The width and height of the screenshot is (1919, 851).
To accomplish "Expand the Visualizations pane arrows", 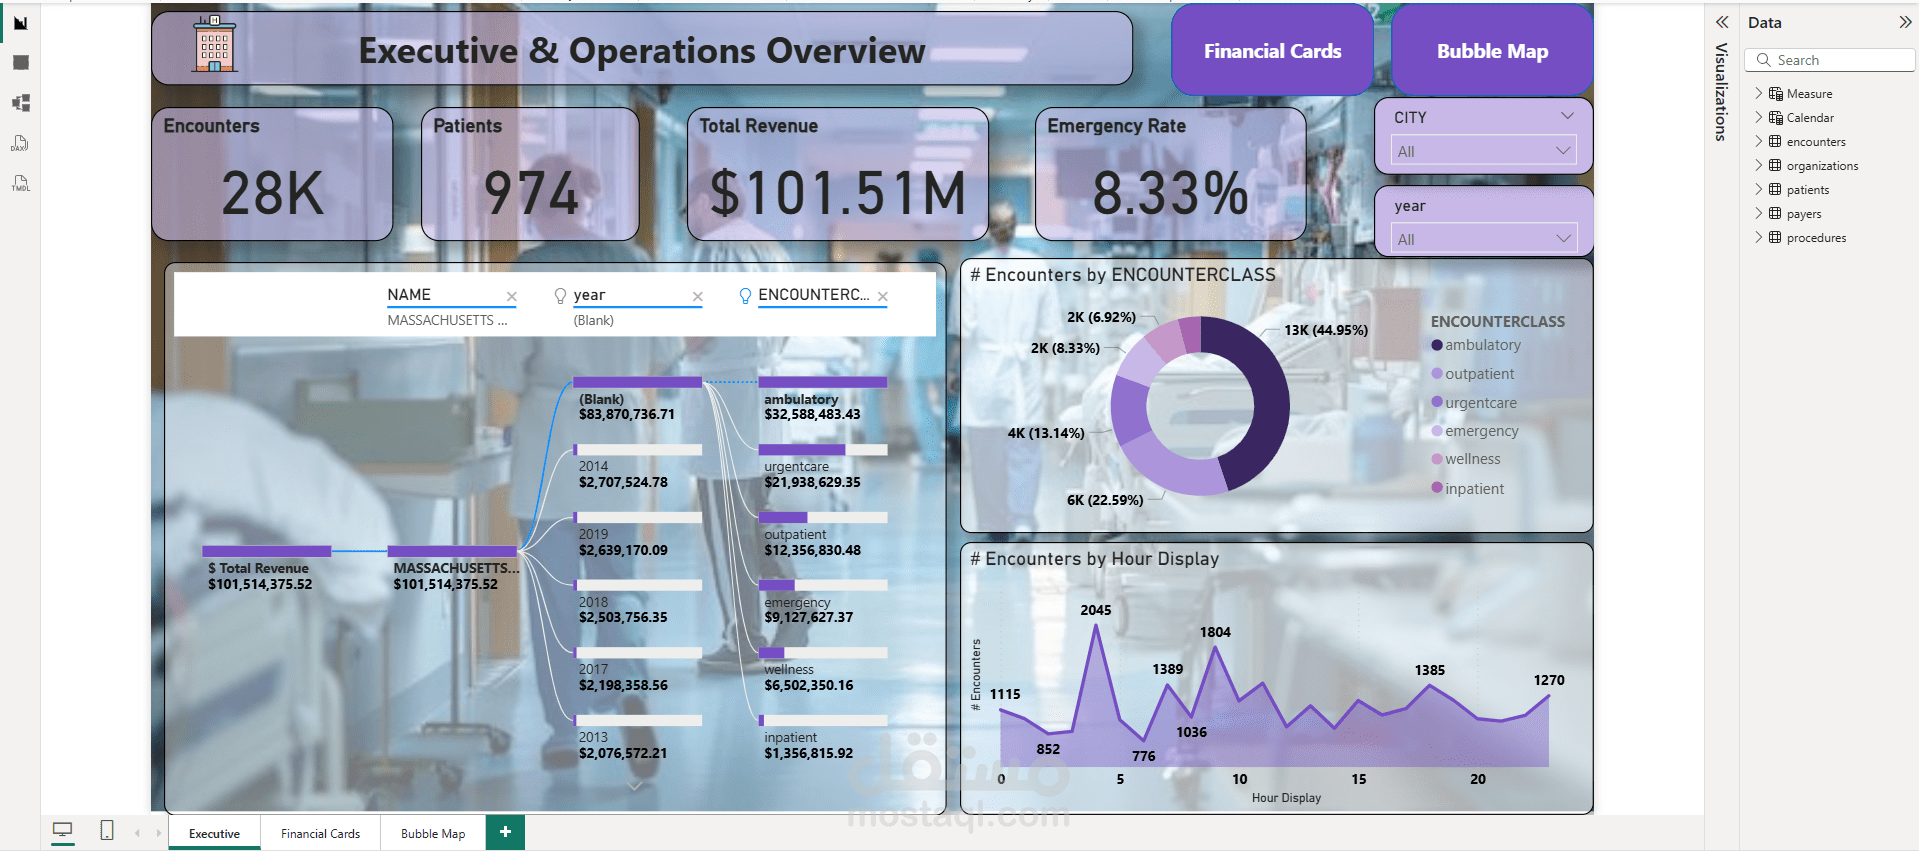I will (1722, 22).
